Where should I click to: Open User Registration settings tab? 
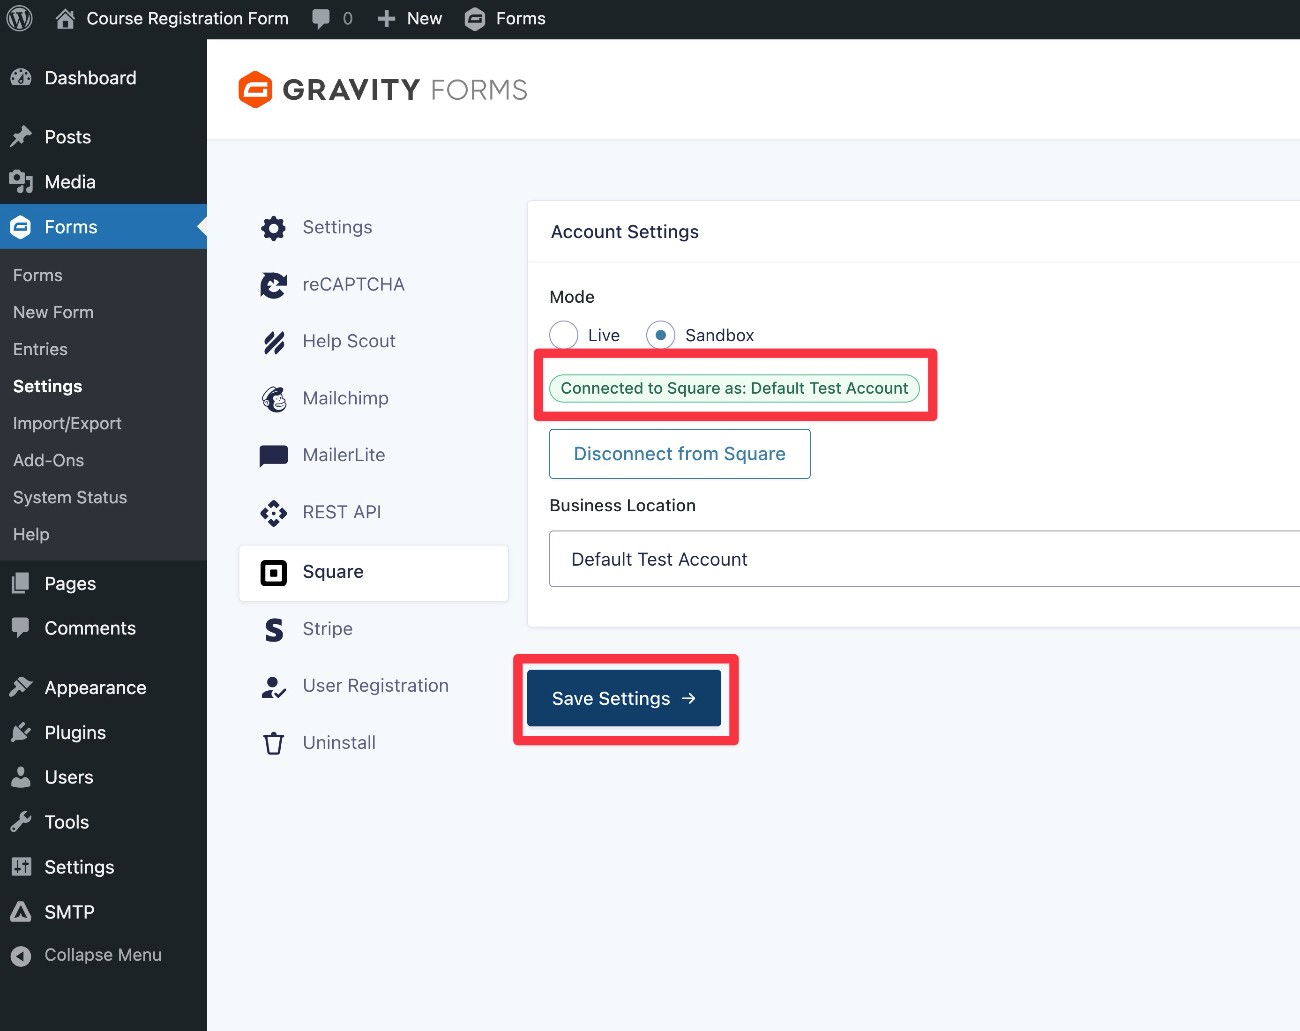[x=375, y=686]
